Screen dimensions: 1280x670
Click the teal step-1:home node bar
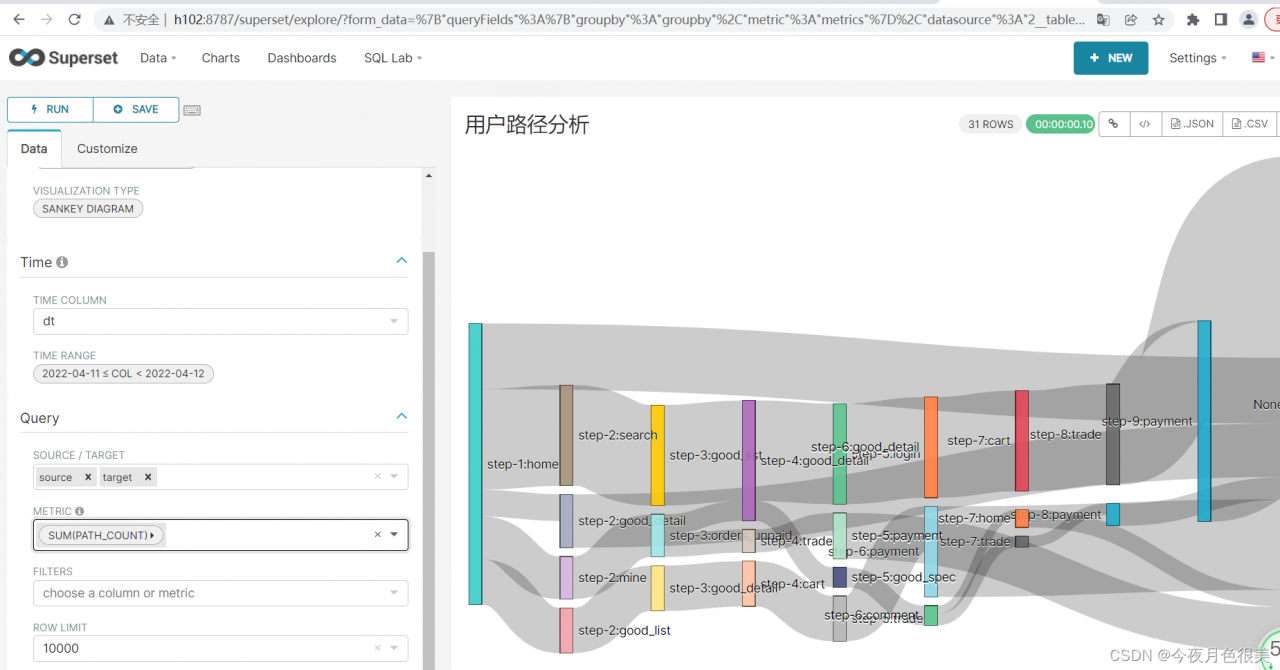pos(475,464)
